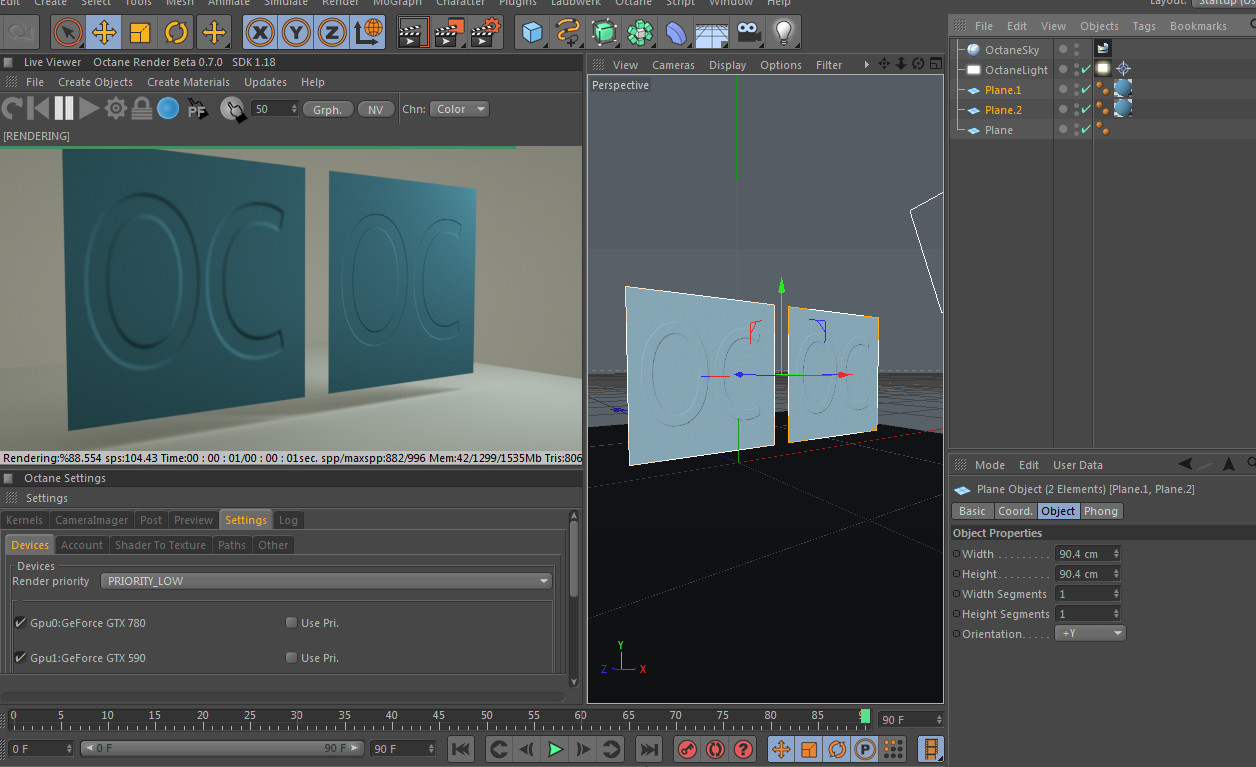Select the Live Selection arrow tool
This screenshot has width=1256, height=767.
click(x=68, y=33)
